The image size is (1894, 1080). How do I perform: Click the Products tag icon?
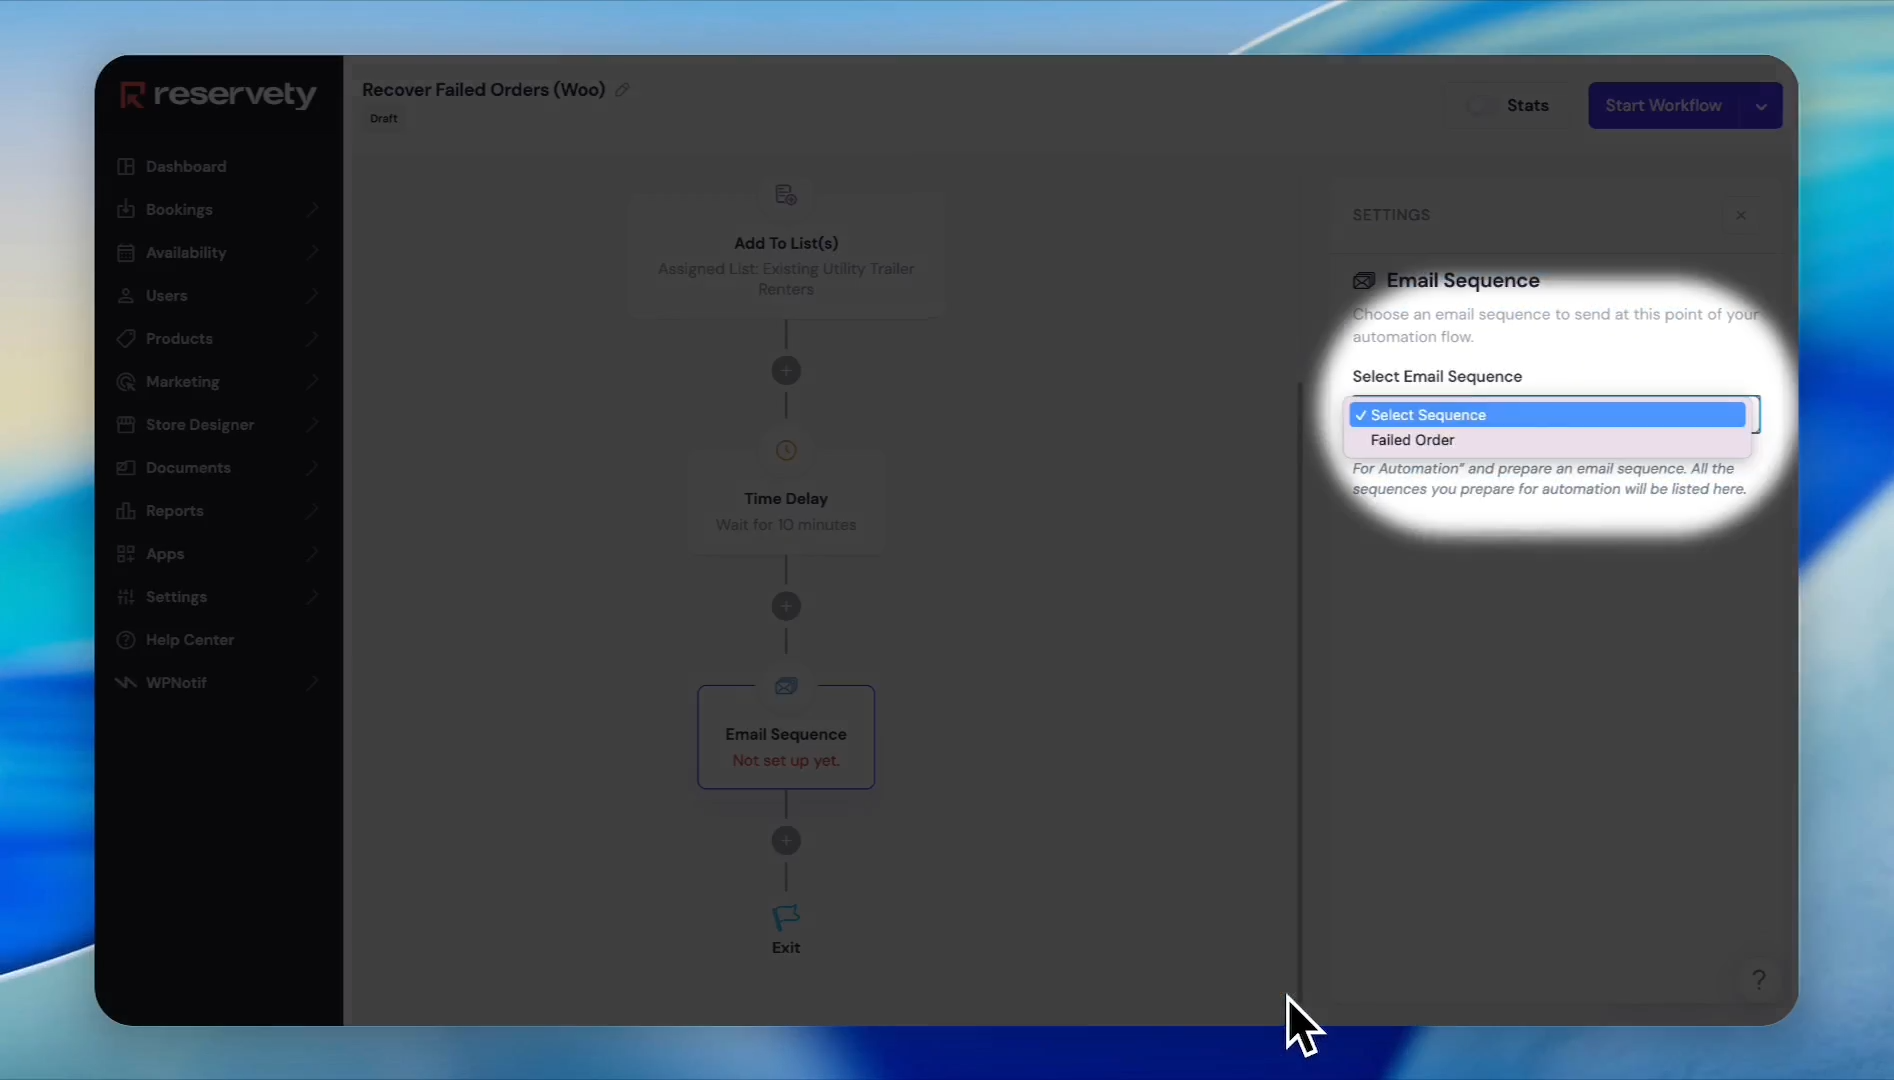126,338
